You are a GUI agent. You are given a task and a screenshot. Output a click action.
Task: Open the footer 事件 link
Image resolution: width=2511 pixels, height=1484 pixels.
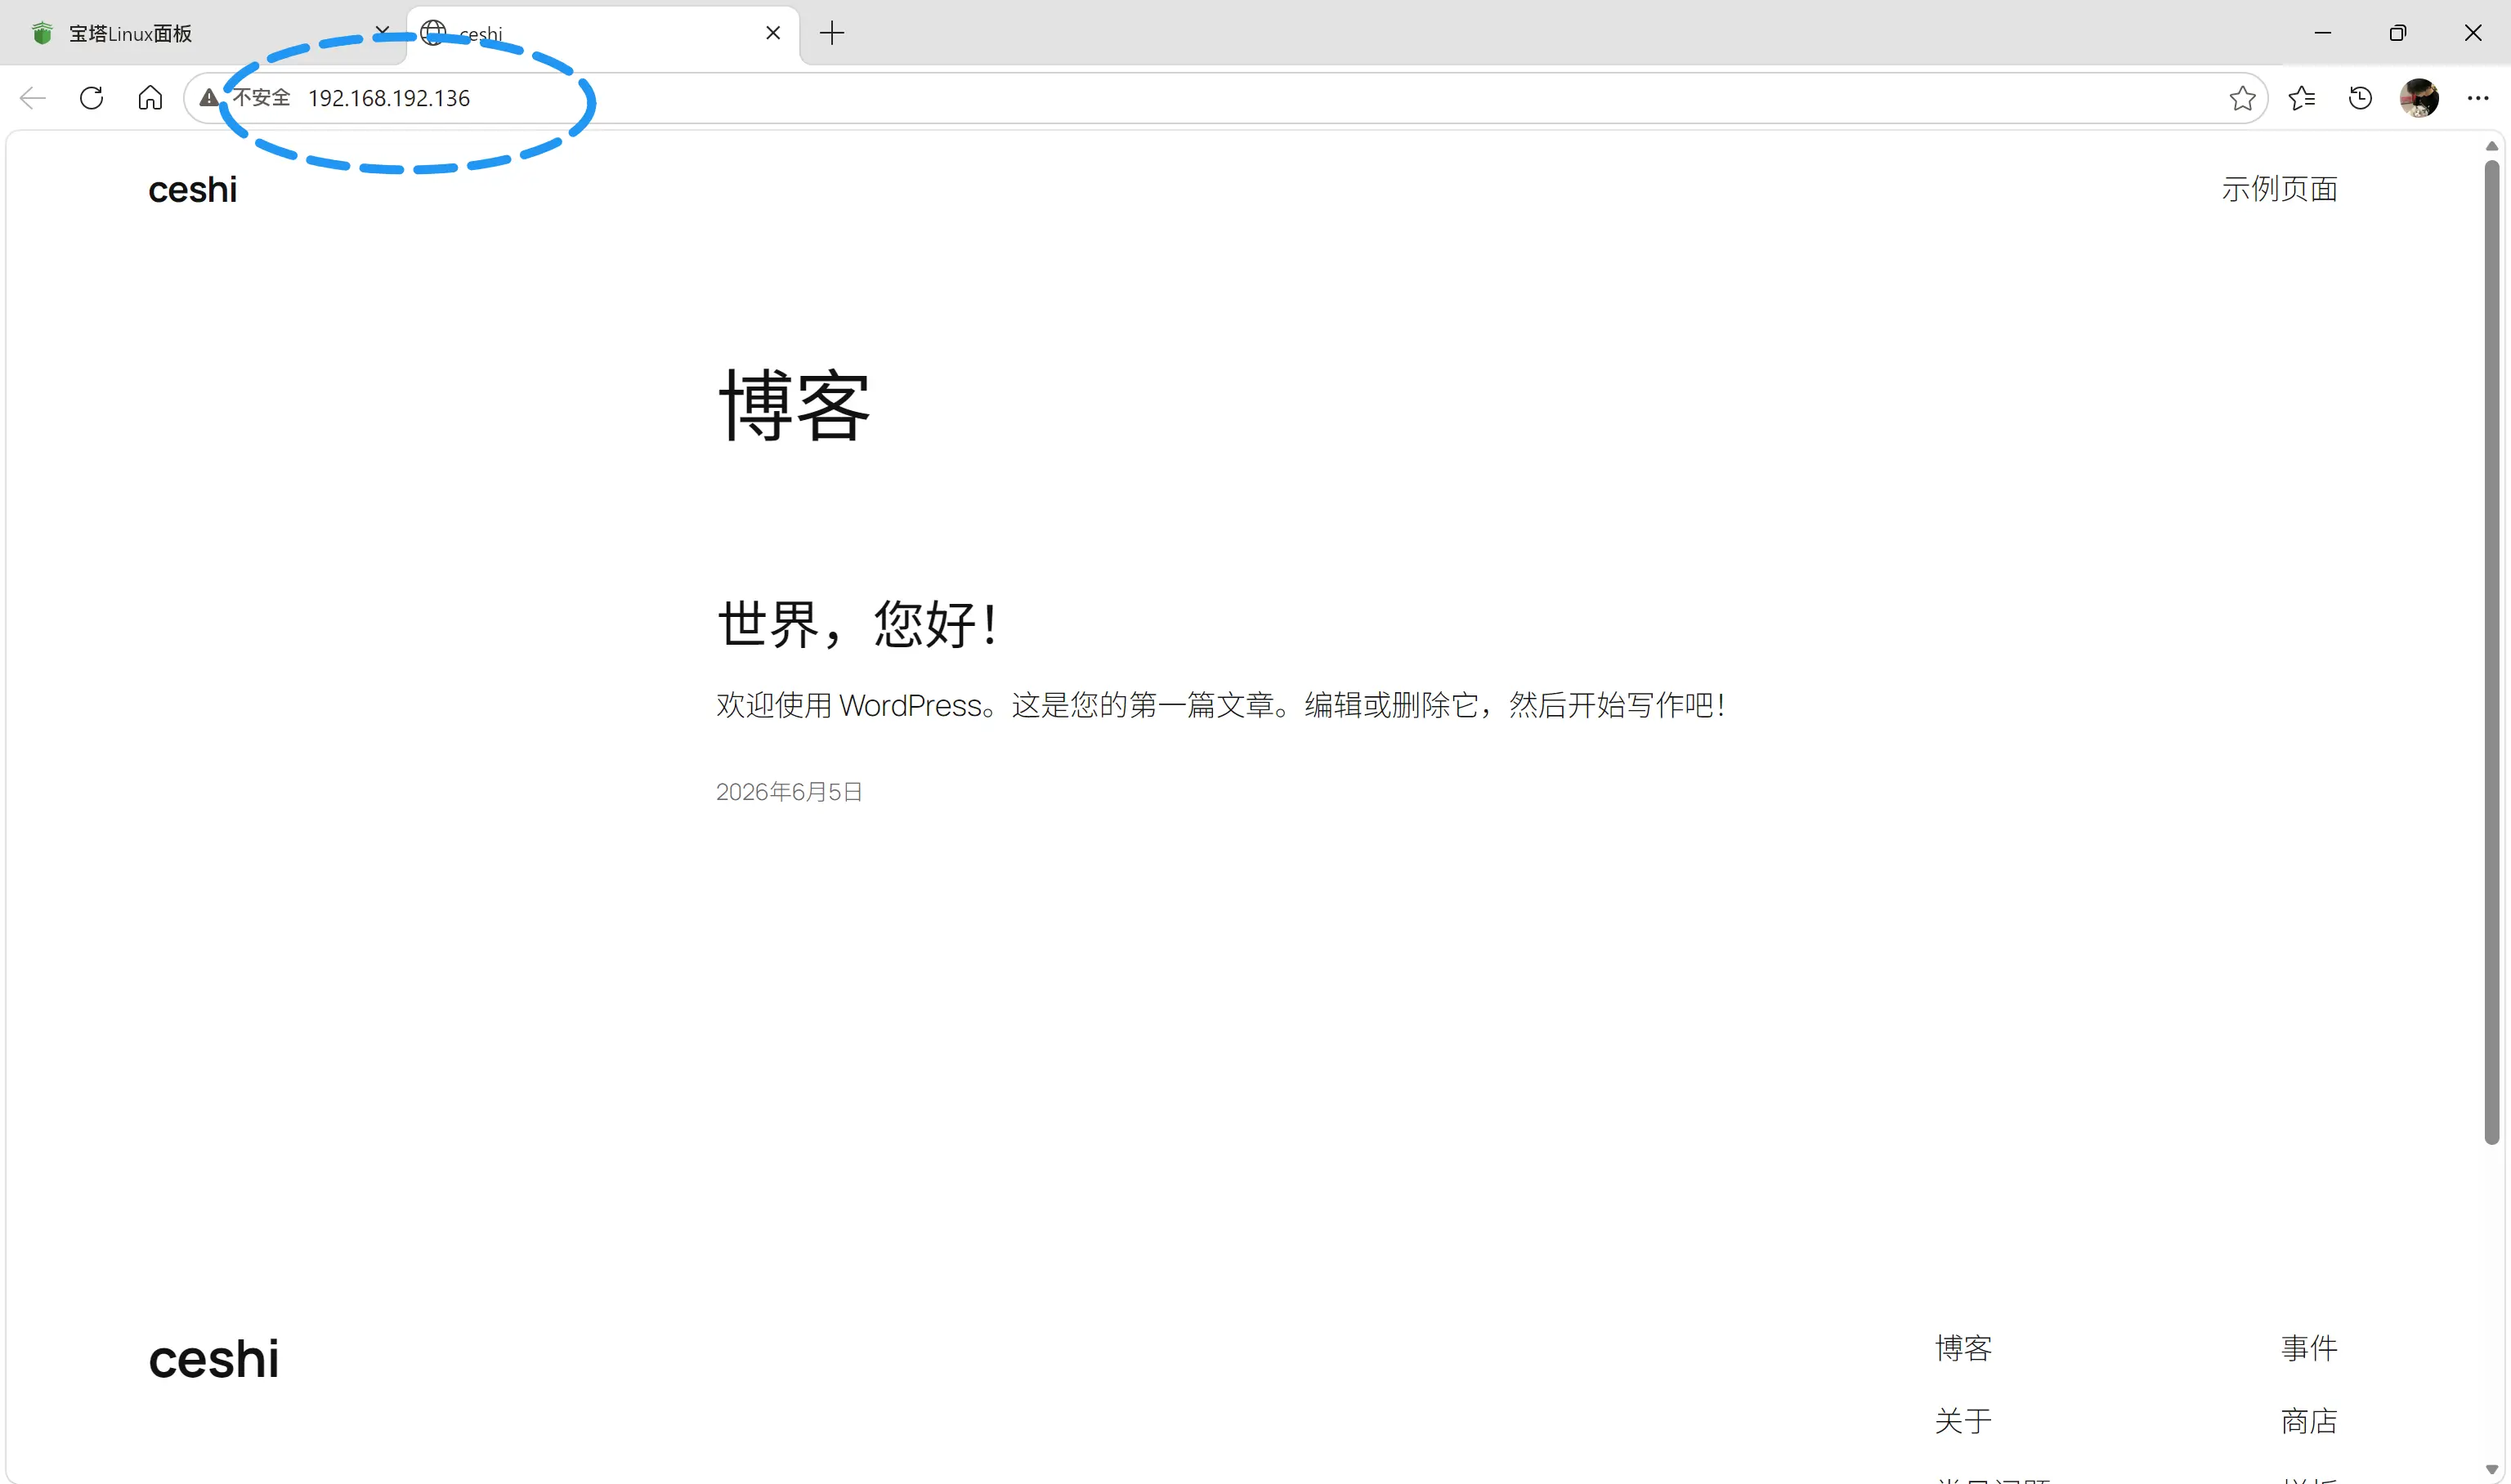coord(2309,1348)
